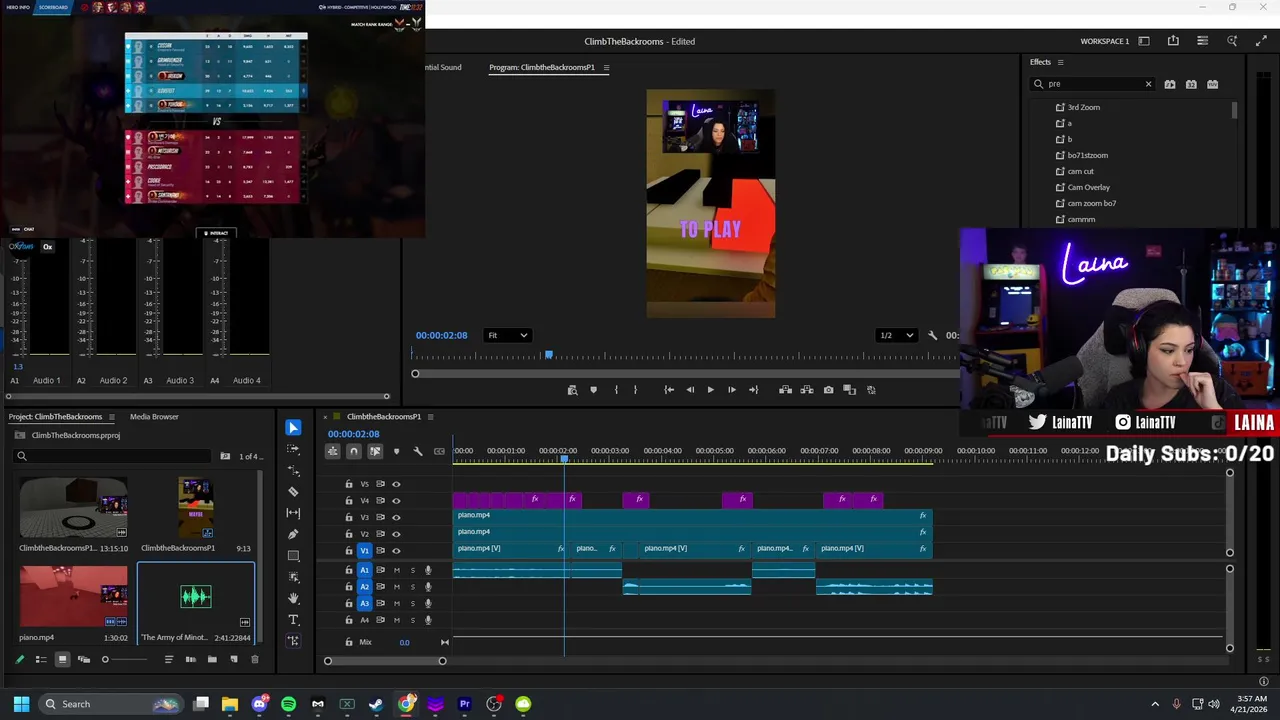Switch Project panel to list view
Screen dimensions: 1280x720
41,659
